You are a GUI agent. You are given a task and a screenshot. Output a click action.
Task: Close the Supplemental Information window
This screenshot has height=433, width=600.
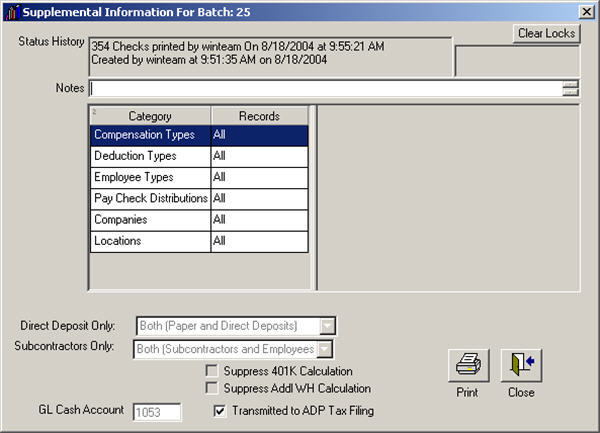tap(586, 12)
